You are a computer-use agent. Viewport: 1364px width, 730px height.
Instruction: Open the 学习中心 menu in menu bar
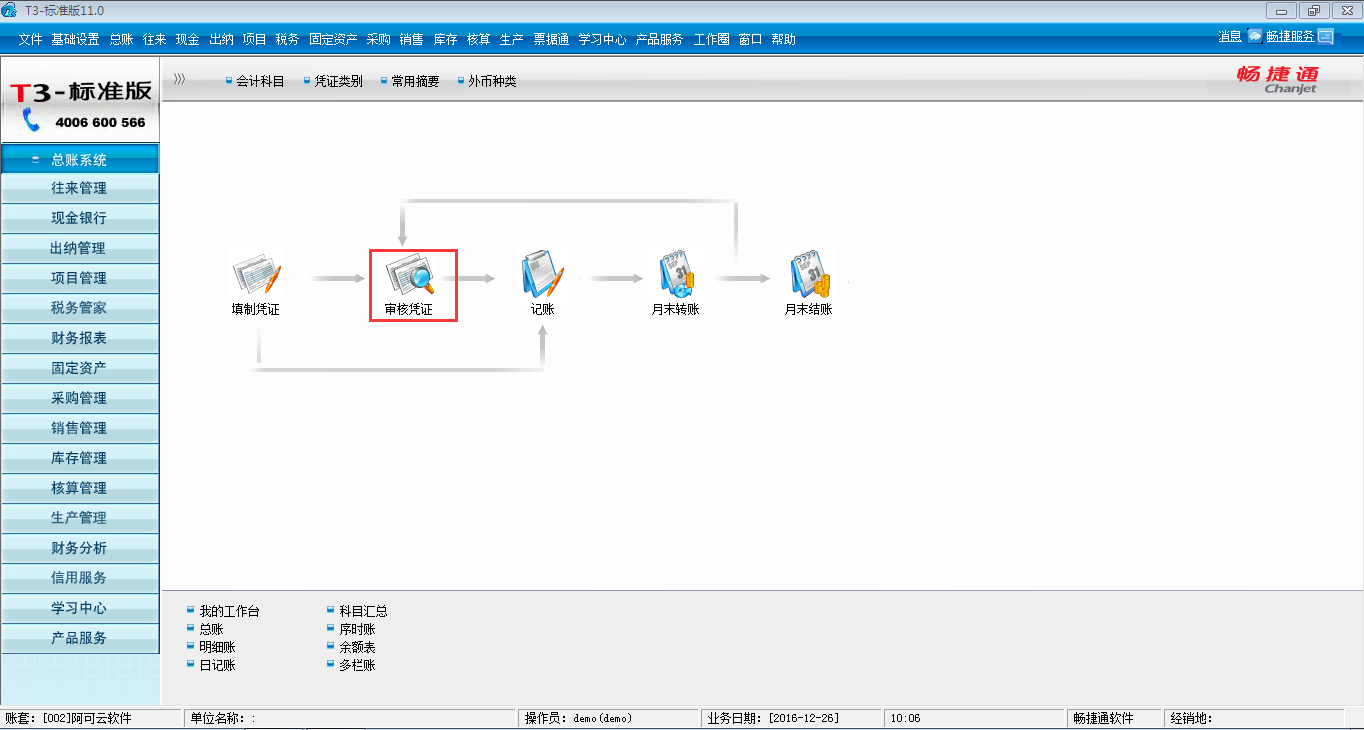click(602, 40)
